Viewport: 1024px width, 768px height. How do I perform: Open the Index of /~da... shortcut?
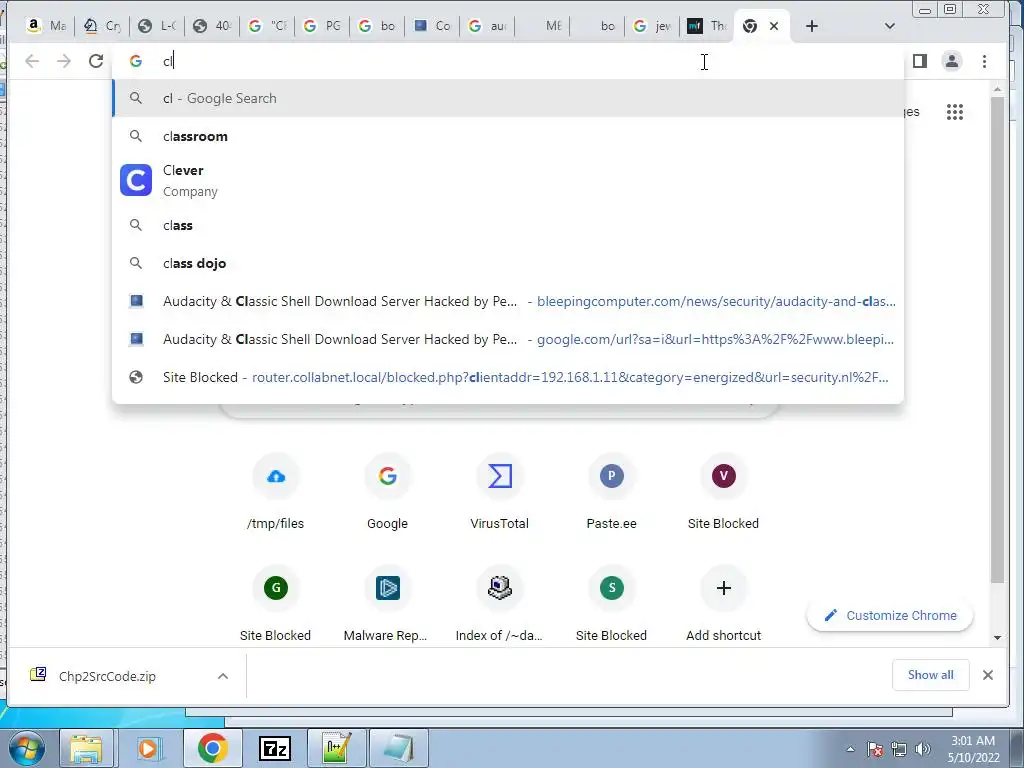tap(500, 602)
